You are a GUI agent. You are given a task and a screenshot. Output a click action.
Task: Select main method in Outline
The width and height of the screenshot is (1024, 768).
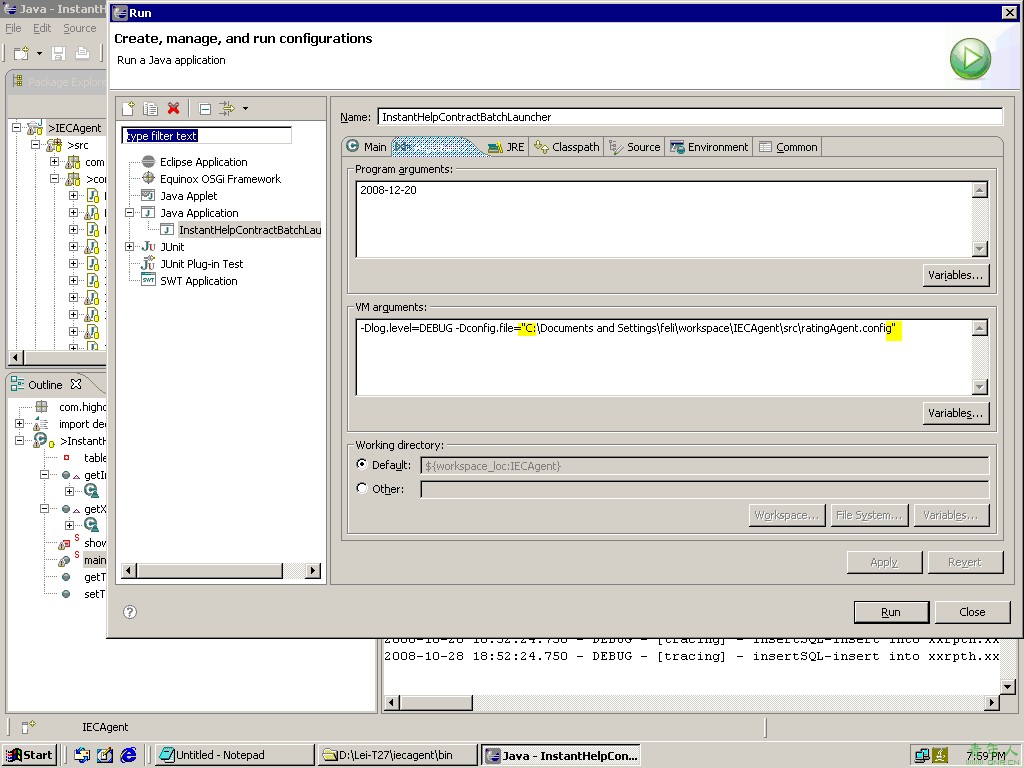[95, 560]
